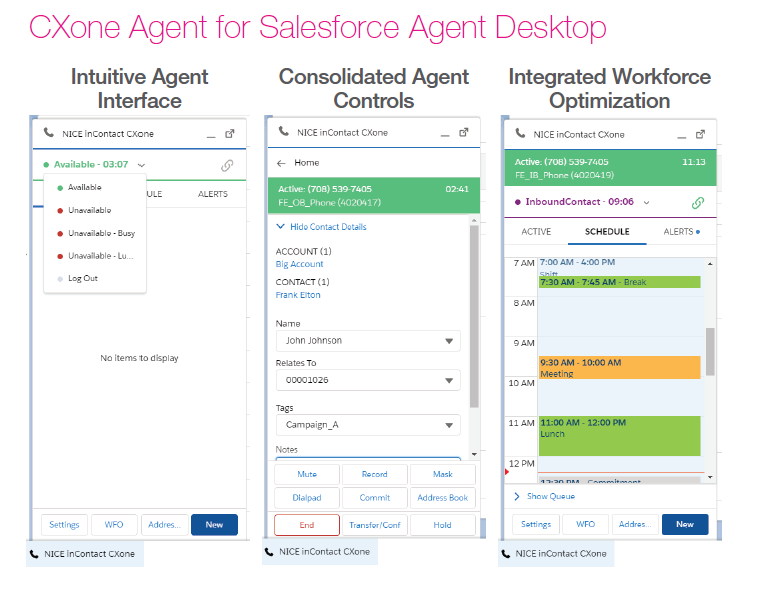Expand the InboundContact status dropdown
This screenshot has width=762, height=590.
(646, 203)
